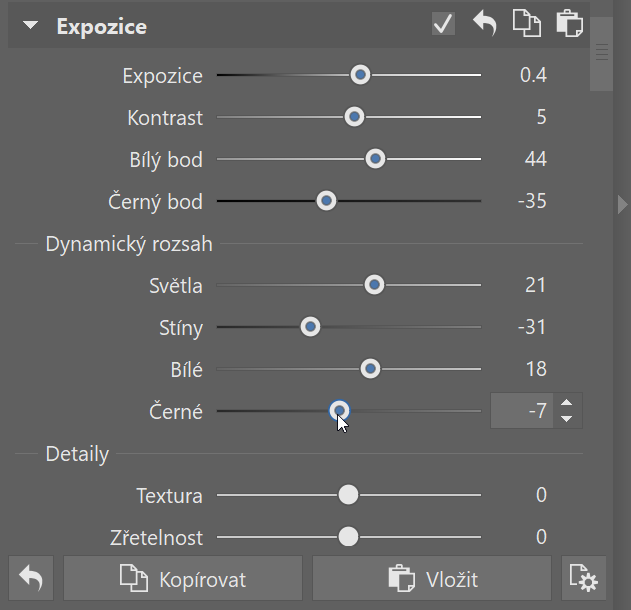Decrease the Černé value with down stepper
631x610 pixels.
pos(567,419)
